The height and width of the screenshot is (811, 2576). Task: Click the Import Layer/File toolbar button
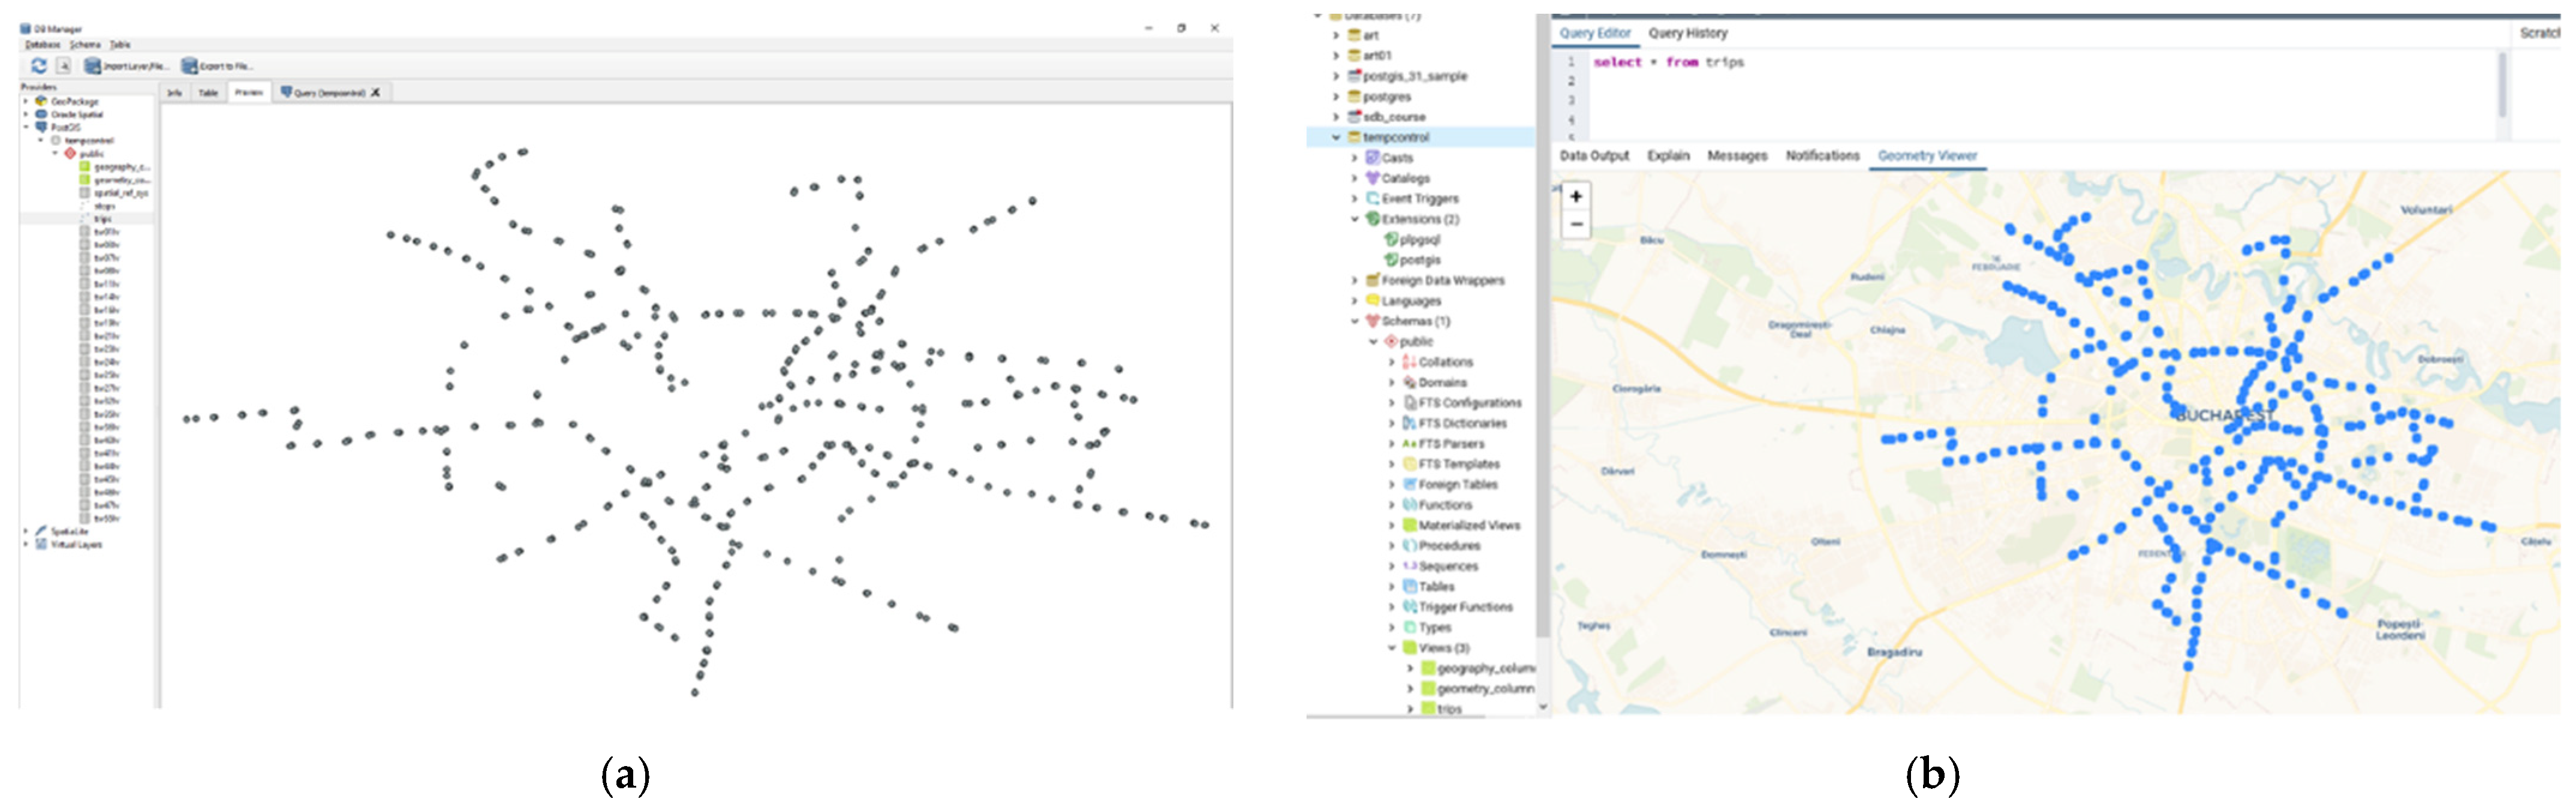[x=127, y=66]
